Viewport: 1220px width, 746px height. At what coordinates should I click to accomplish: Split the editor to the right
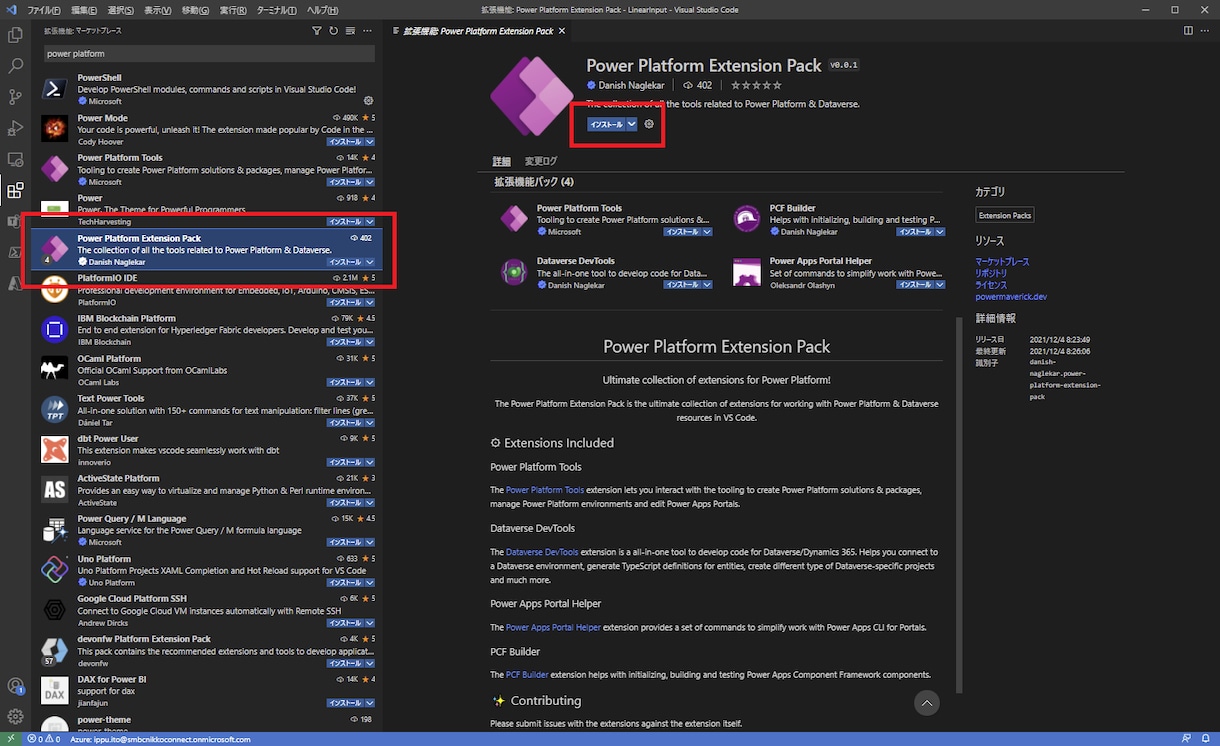click(x=1188, y=31)
